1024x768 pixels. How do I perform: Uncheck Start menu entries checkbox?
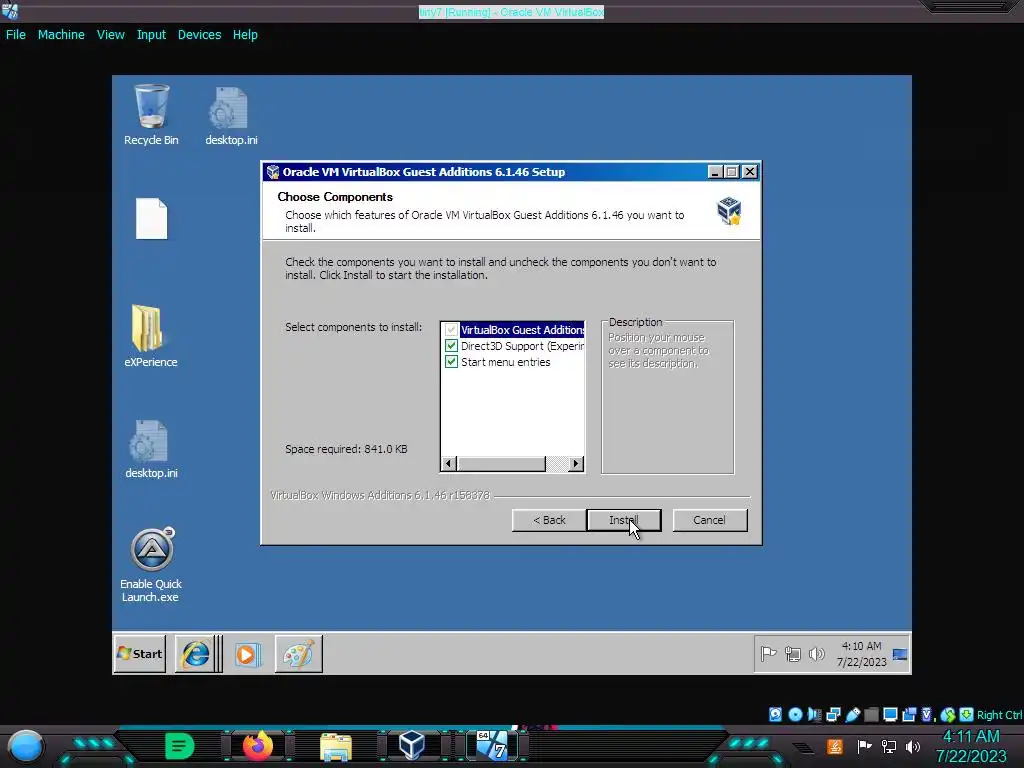[451, 362]
